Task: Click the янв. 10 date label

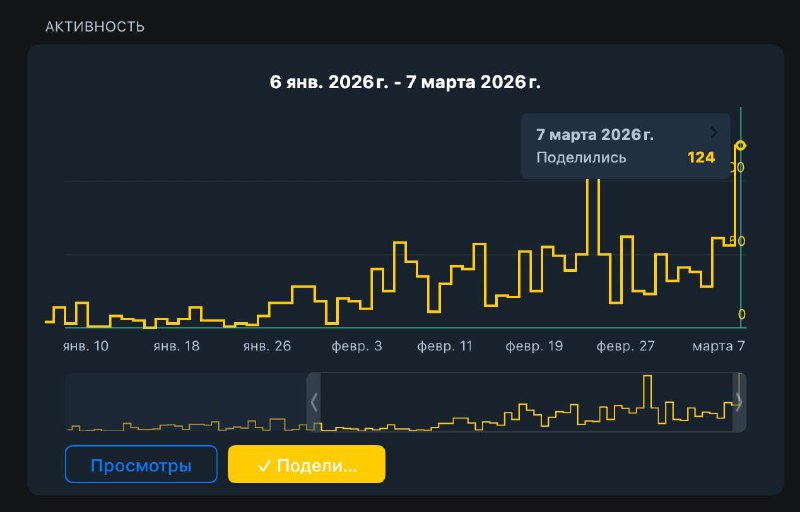Action: click(x=85, y=345)
